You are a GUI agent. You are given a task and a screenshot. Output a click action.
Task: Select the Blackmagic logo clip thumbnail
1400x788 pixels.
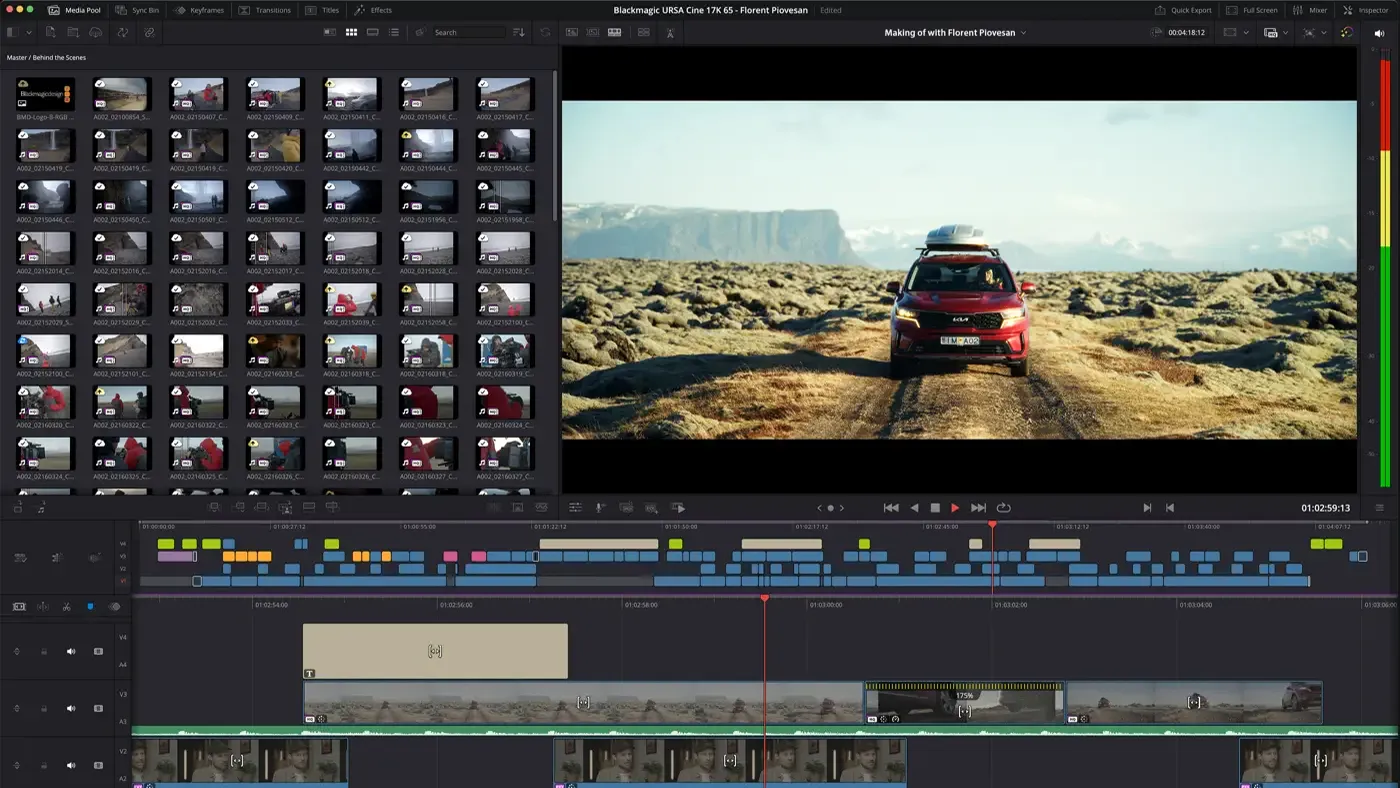(x=43, y=95)
